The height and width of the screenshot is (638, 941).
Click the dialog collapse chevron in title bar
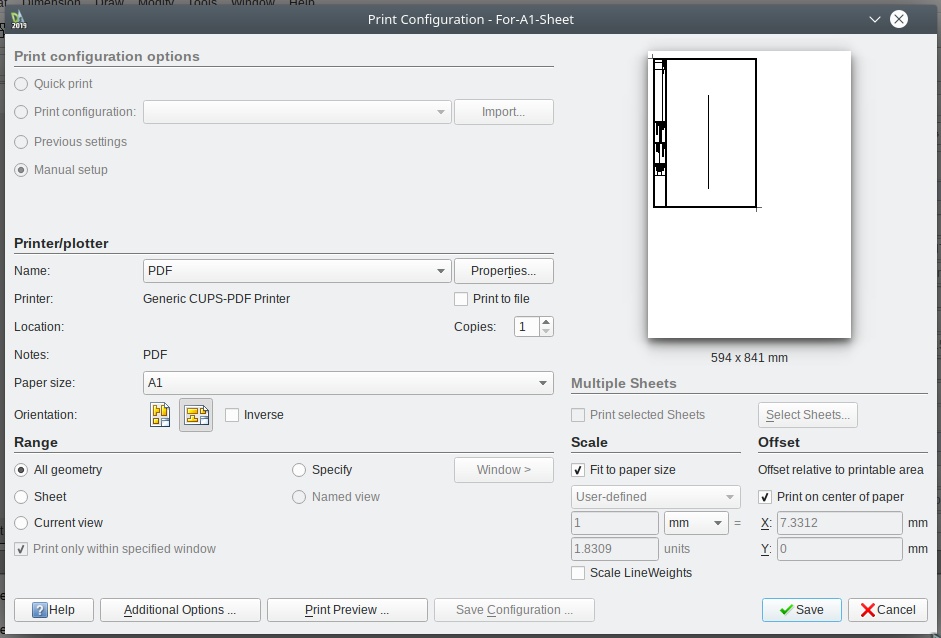875,19
